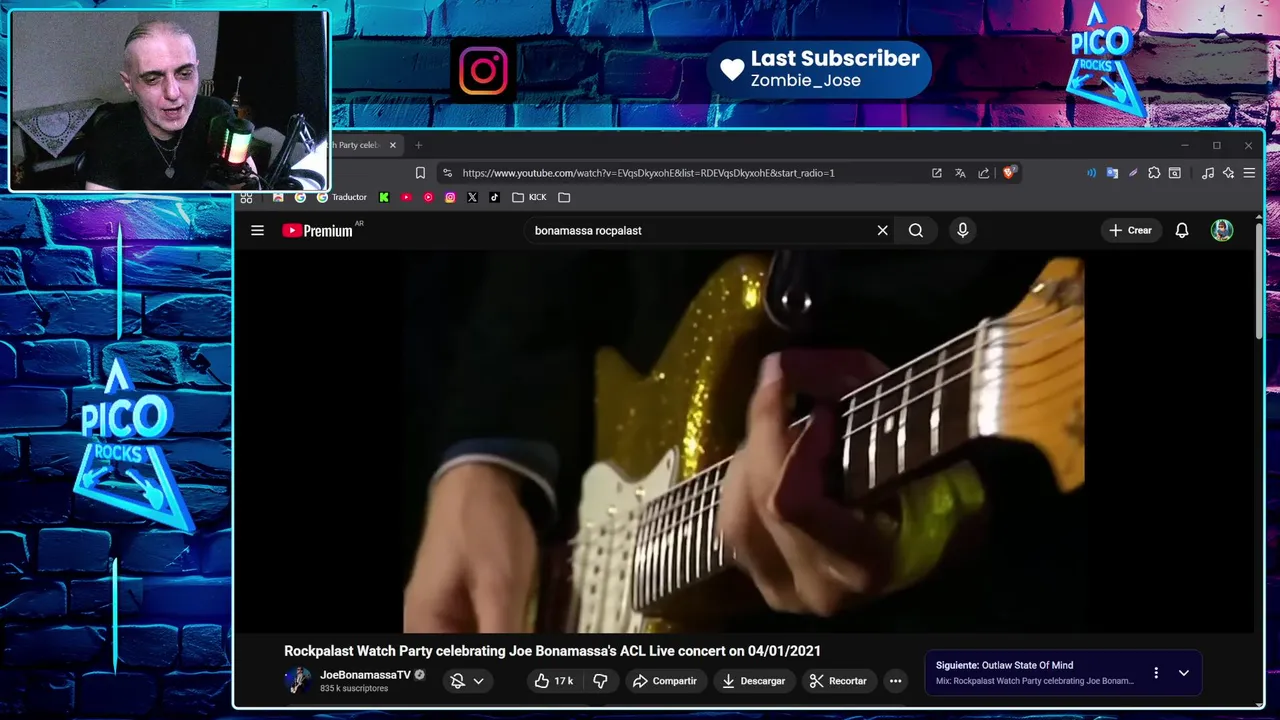This screenshot has height=720, width=1280.
Task: Expand the Siguiente mix playlist panel
Action: (1184, 673)
